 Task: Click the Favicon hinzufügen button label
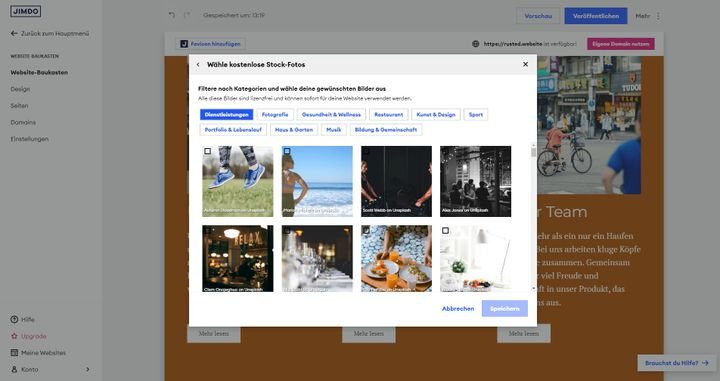coord(215,44)
